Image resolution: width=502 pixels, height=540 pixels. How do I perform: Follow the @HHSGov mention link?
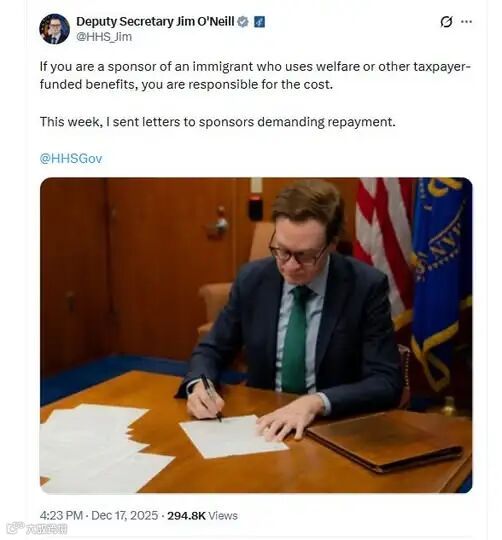click(71, 158)
